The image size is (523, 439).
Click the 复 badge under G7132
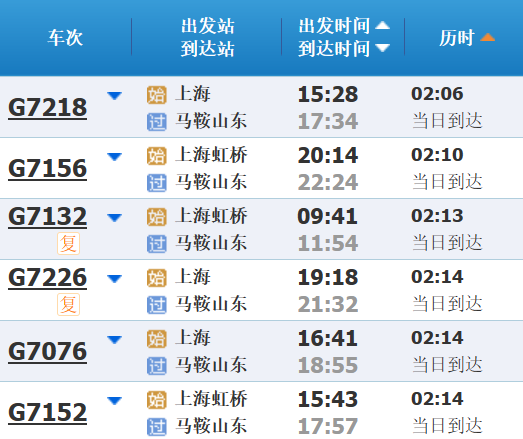coord(68,244)
